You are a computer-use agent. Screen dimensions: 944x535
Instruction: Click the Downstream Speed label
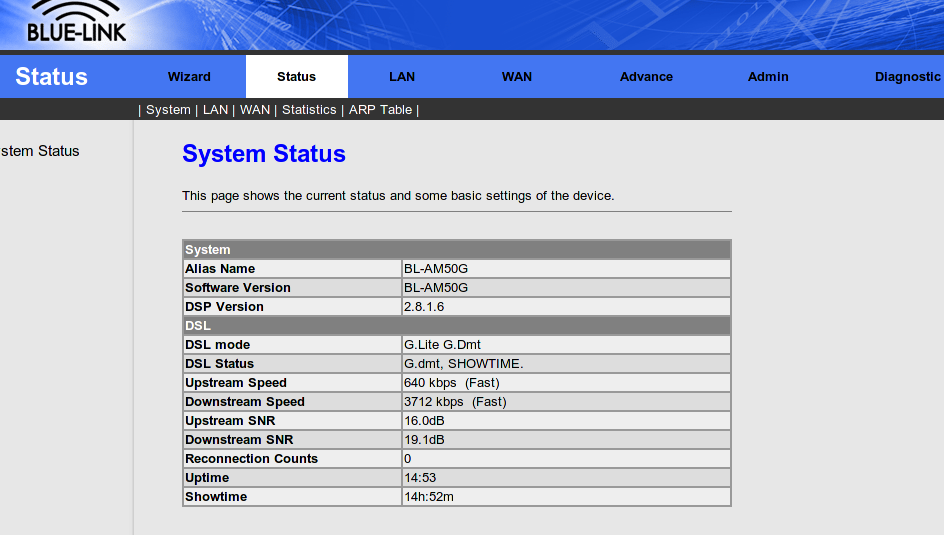pyautogui.click(x=244, y=401)
